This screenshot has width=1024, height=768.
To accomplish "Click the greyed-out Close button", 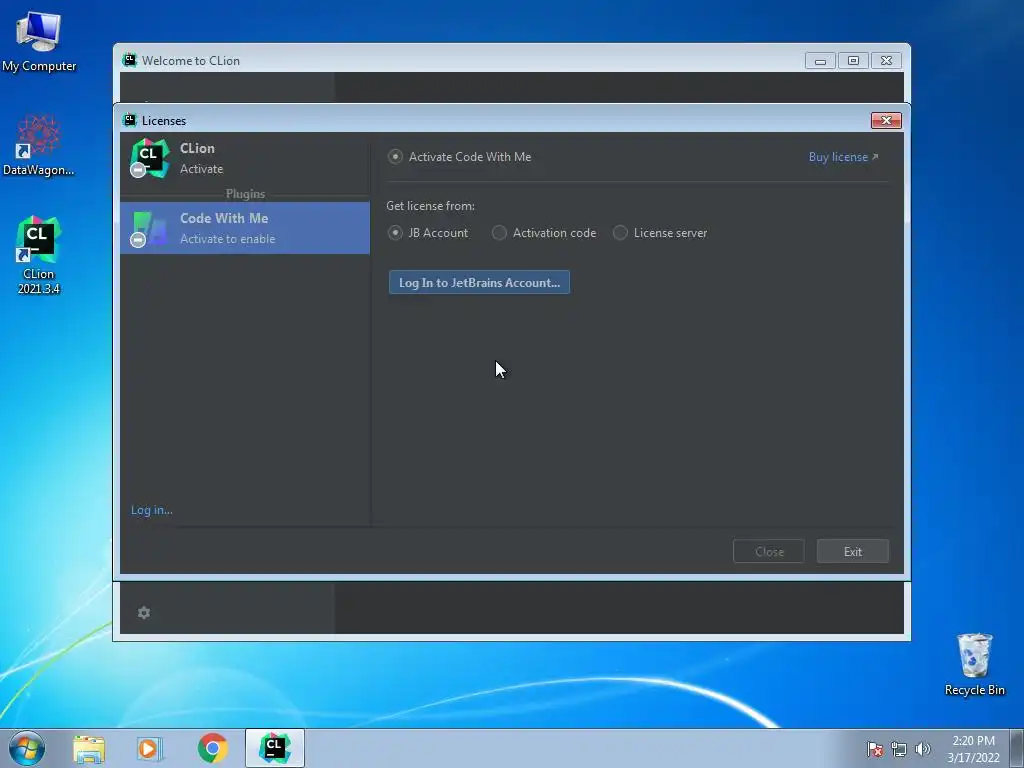I will pos(769,552).
